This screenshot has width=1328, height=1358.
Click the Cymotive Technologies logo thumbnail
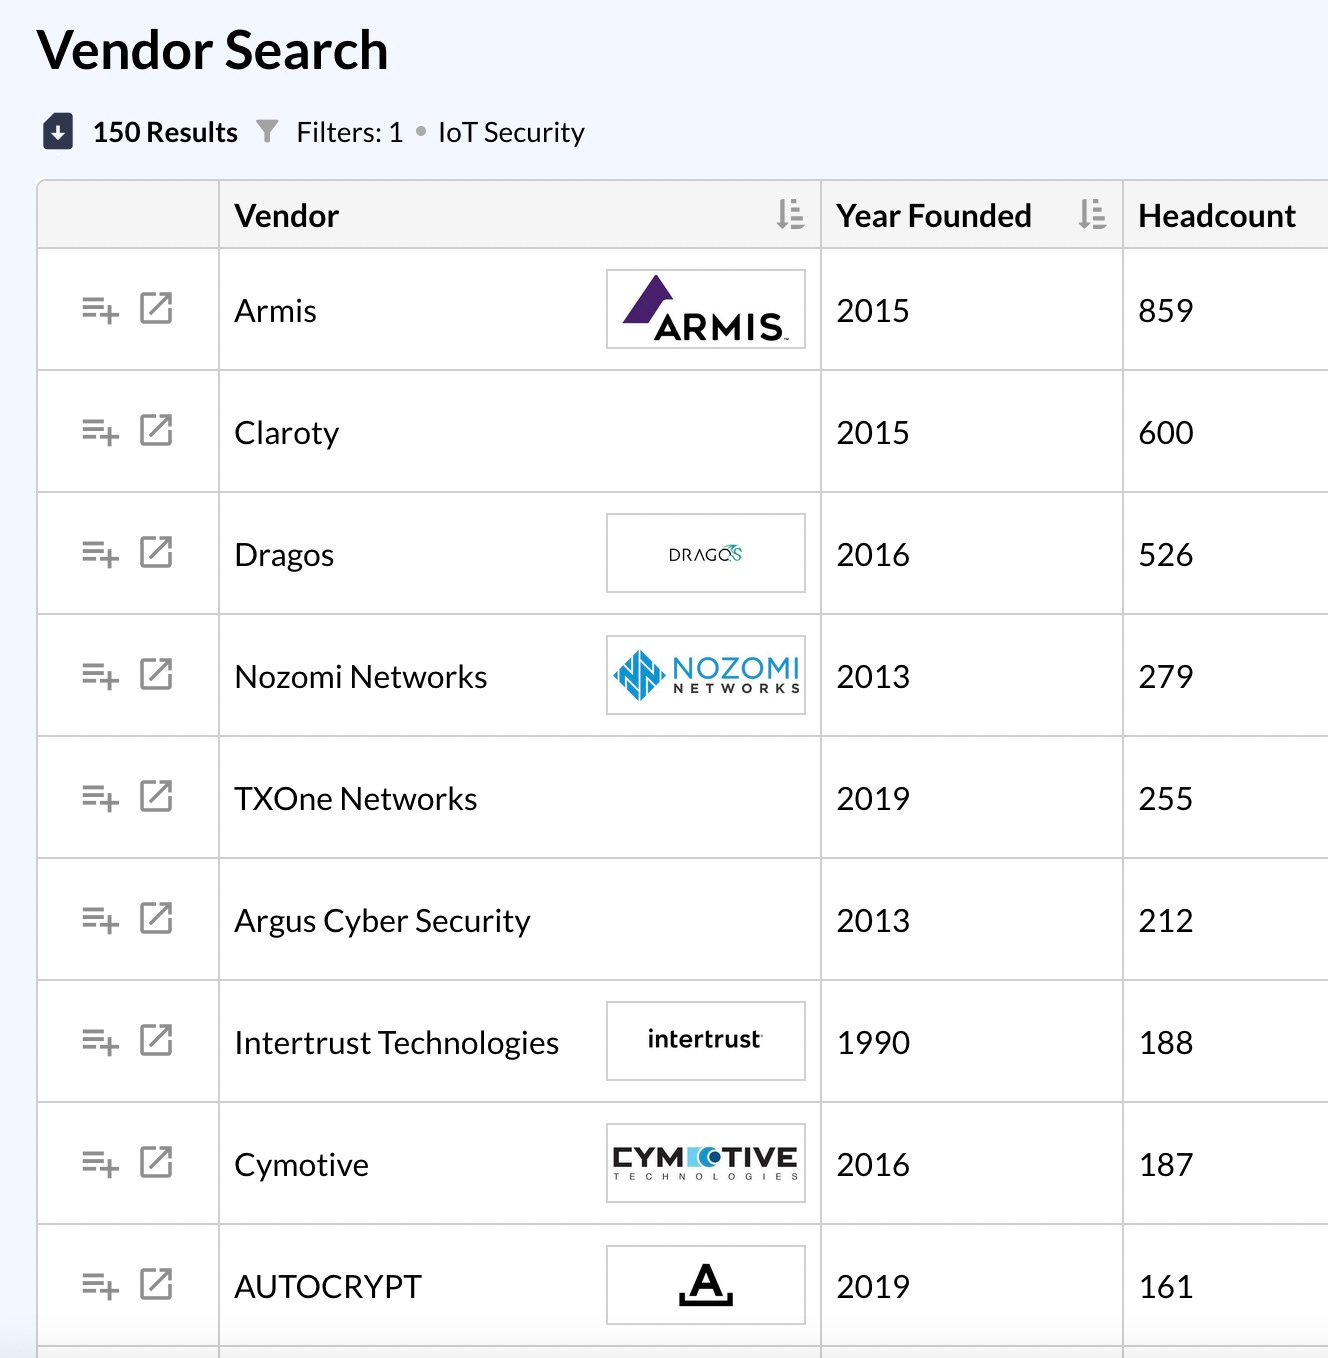(x=706, y=1163)
